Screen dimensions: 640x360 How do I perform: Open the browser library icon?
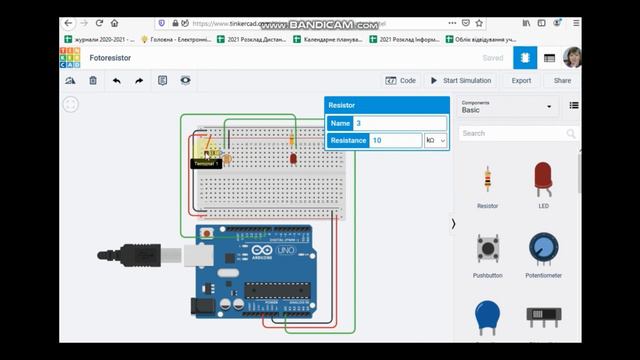click(527, 23)
